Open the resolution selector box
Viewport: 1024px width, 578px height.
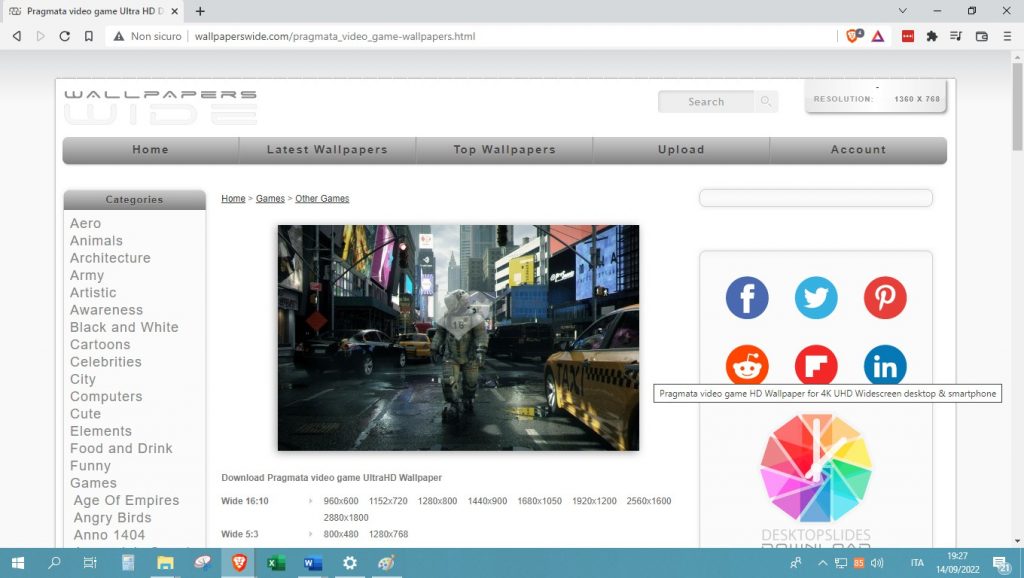875,97
